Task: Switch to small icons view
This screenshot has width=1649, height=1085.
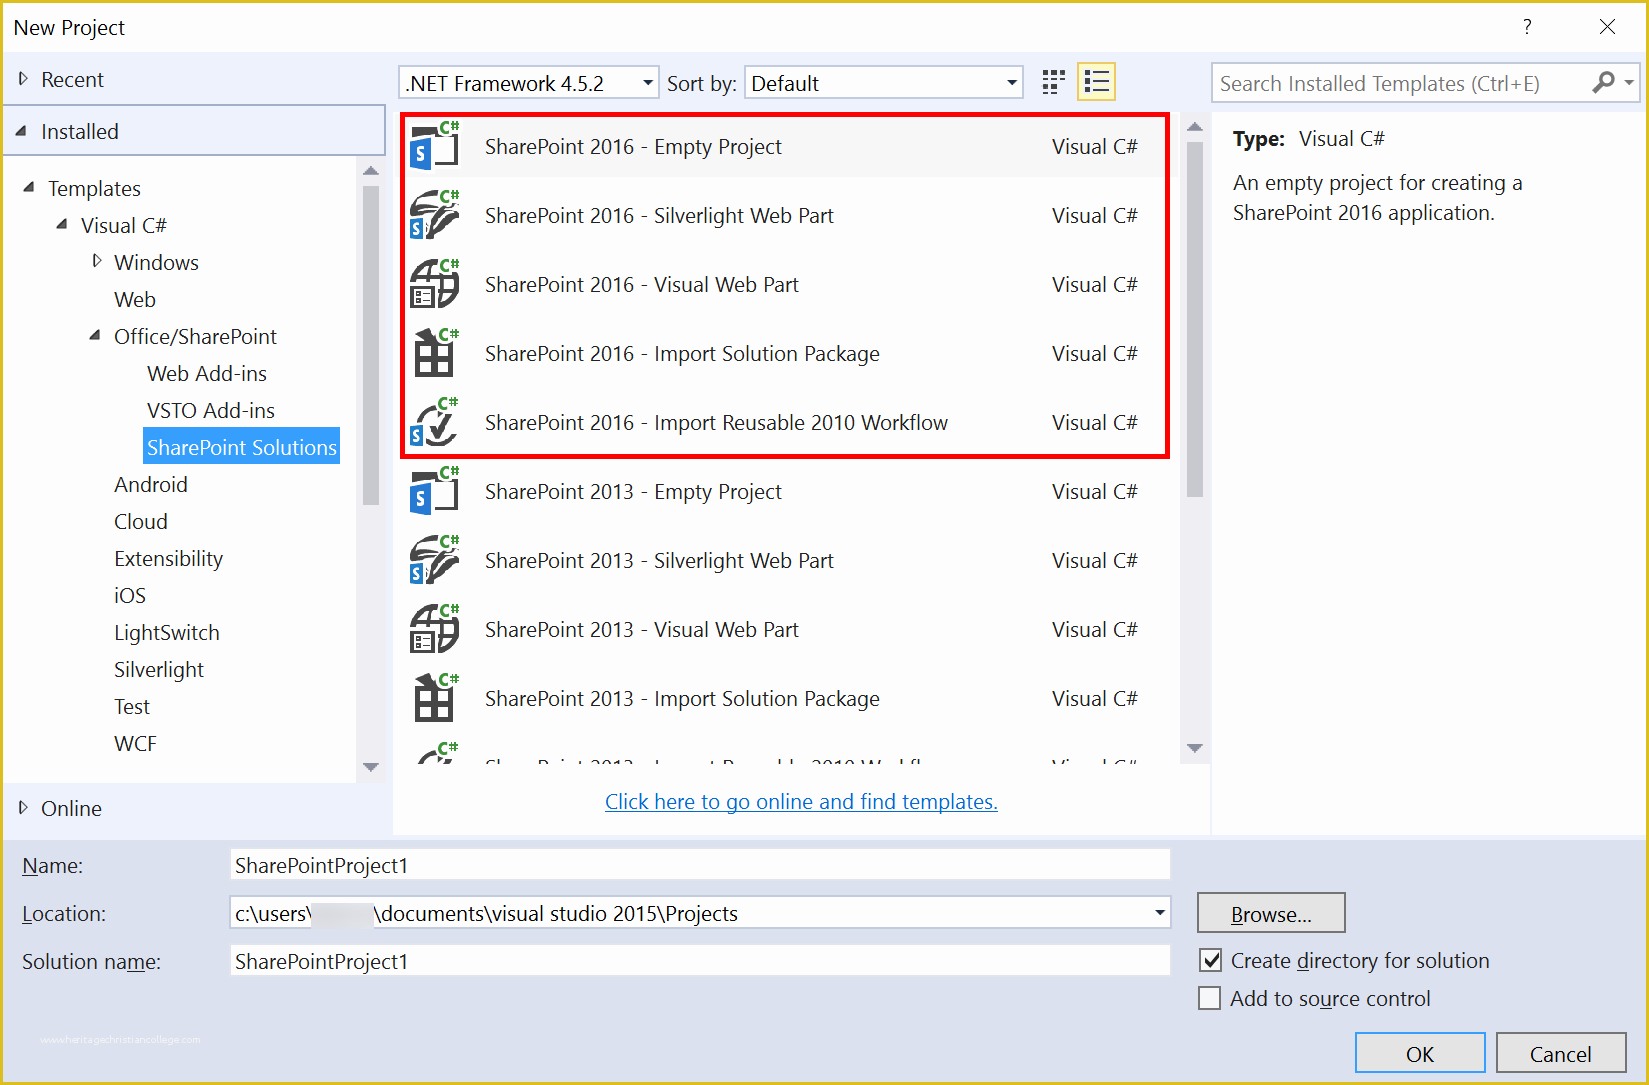Action: pyautogui.click(x=1053, y=82)
